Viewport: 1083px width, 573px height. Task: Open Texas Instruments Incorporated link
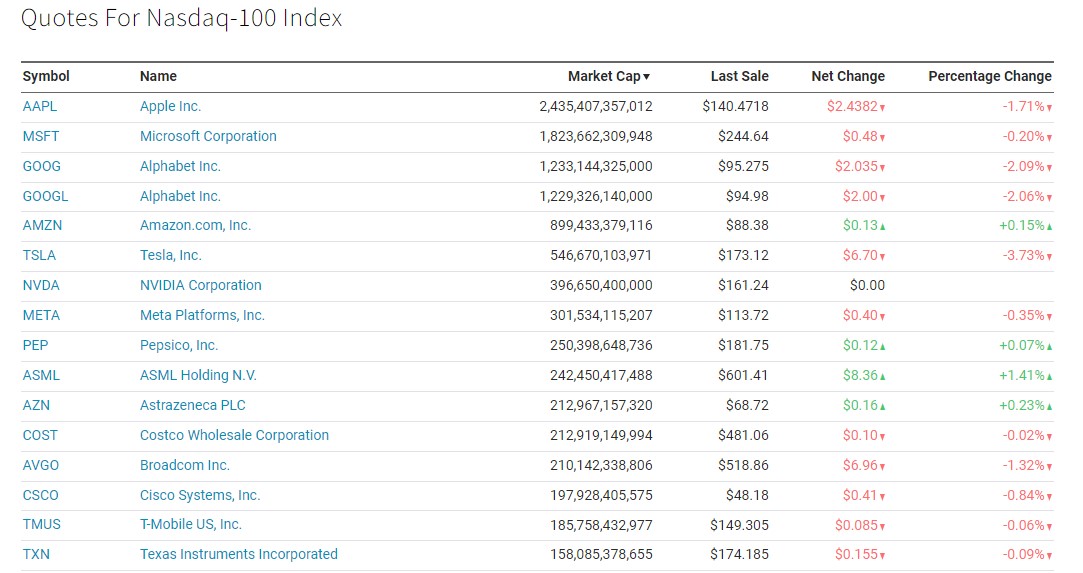coord(238,554)
